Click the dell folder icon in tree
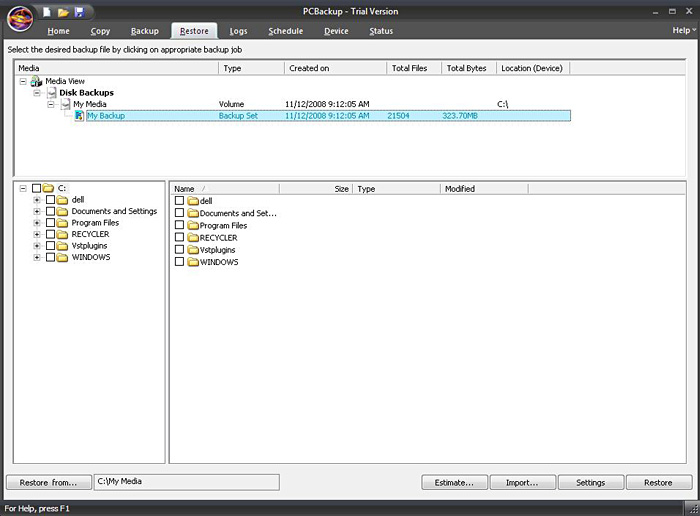700x516 pixels. (62, 200)
